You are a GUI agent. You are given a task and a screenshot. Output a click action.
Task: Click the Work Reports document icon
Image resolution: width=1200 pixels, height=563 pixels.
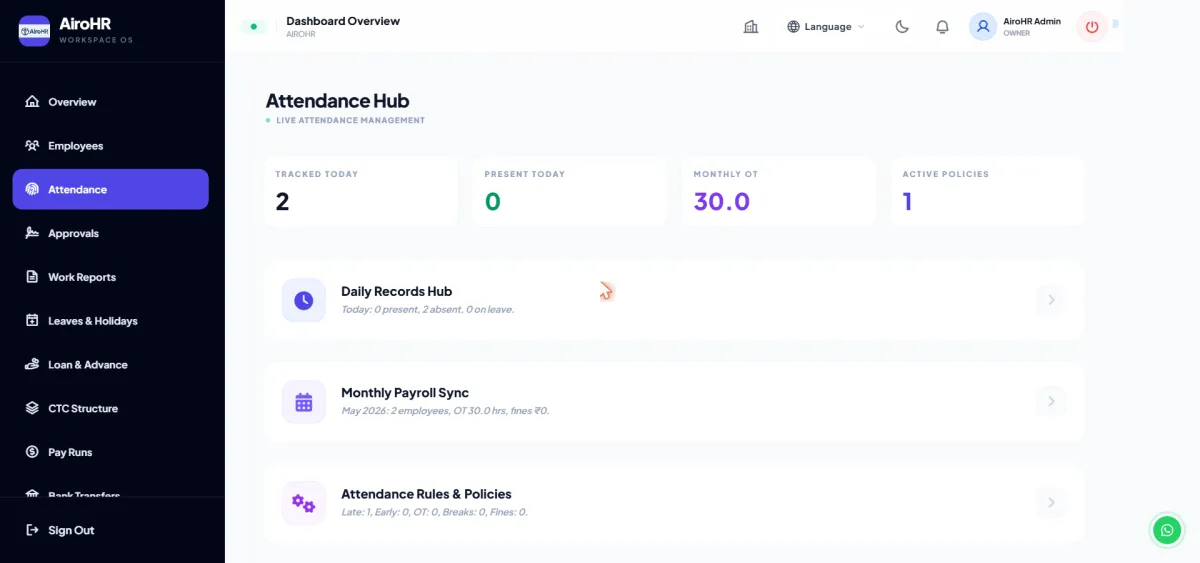[x=32, y=277]
